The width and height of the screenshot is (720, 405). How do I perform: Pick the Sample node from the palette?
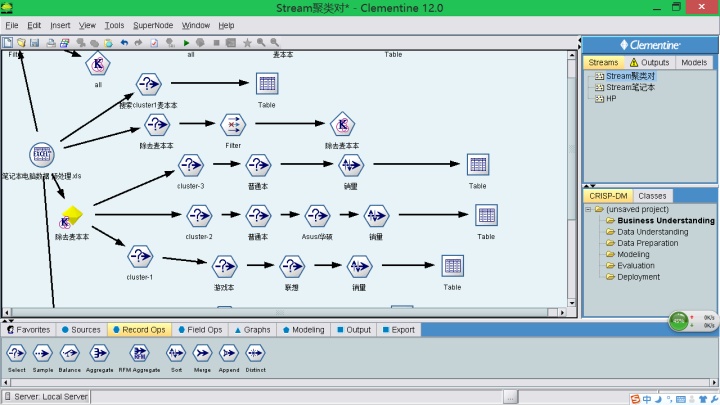tap(42, 353)
